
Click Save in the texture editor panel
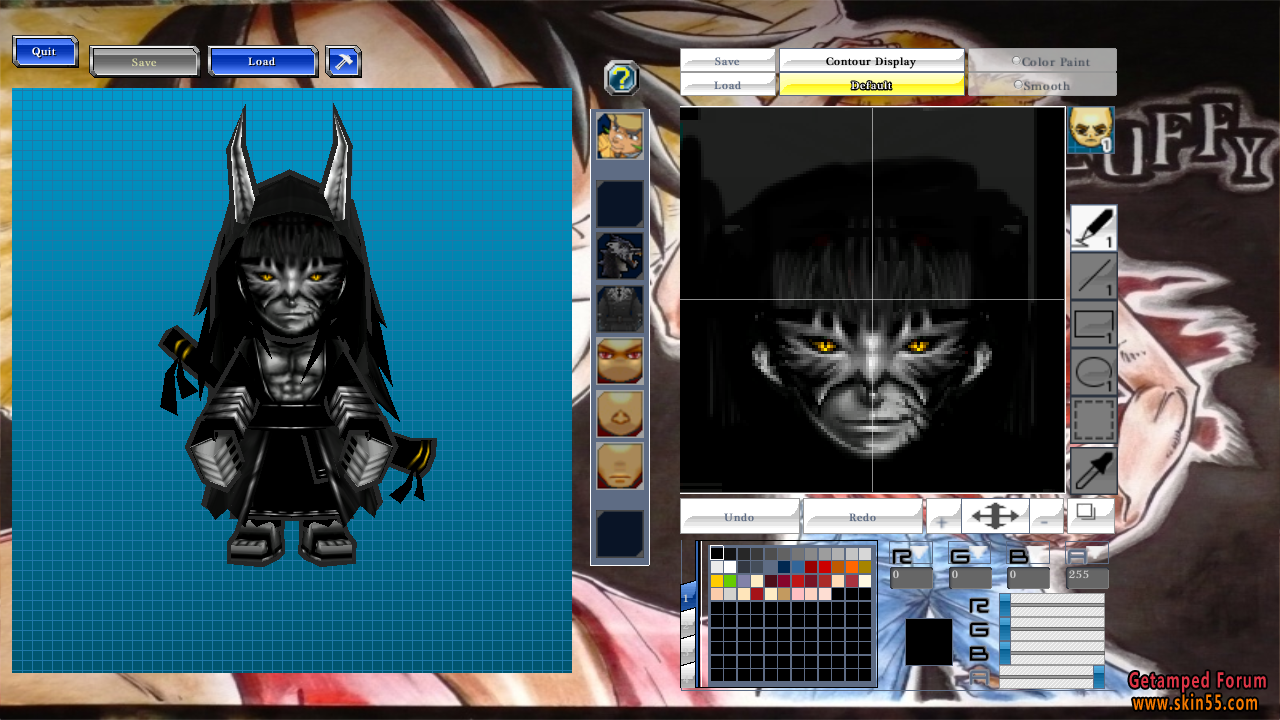coord(728,61)
